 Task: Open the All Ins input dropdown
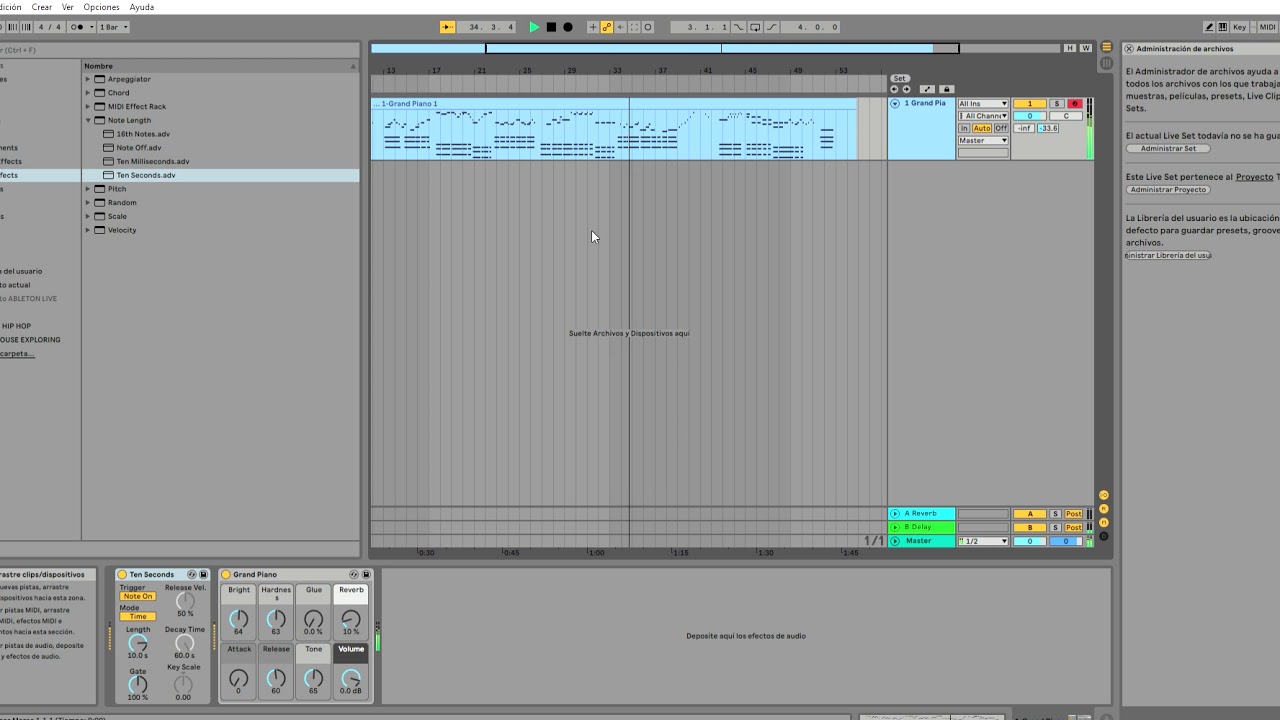[x=983, y=103]
